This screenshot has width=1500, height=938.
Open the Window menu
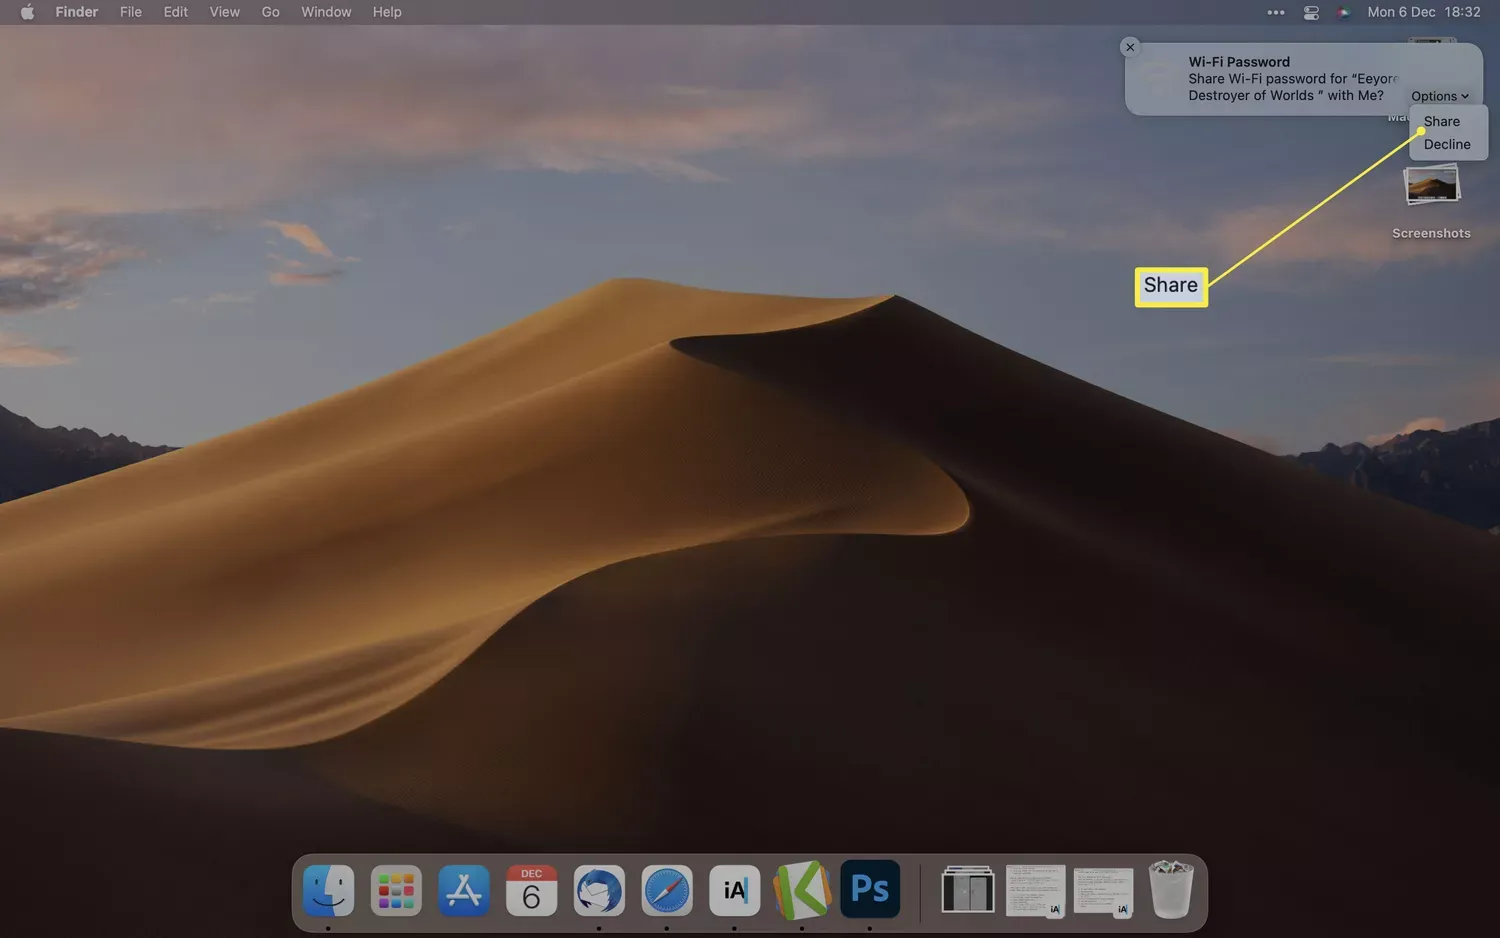pos(325,12)
